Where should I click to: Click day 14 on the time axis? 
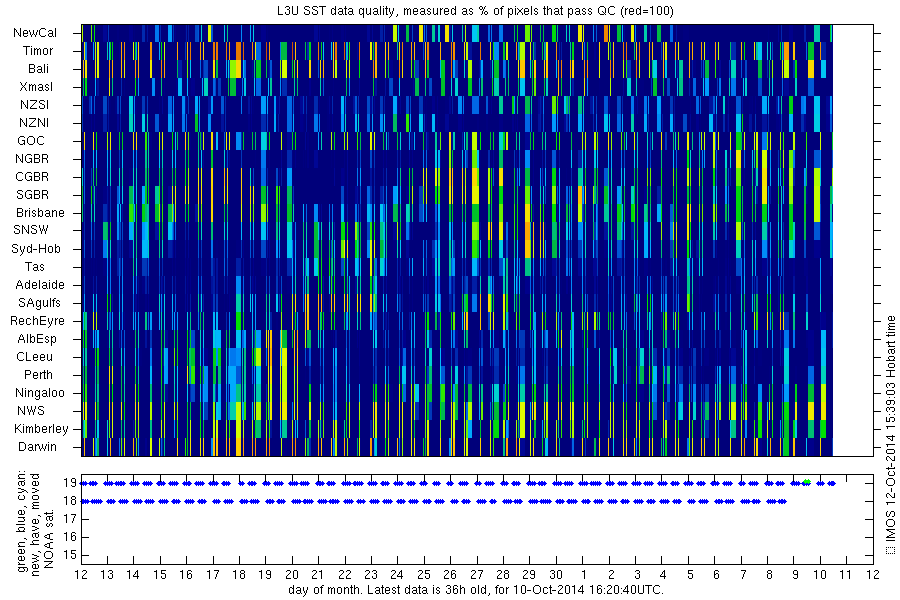click(x=133, y=575)
